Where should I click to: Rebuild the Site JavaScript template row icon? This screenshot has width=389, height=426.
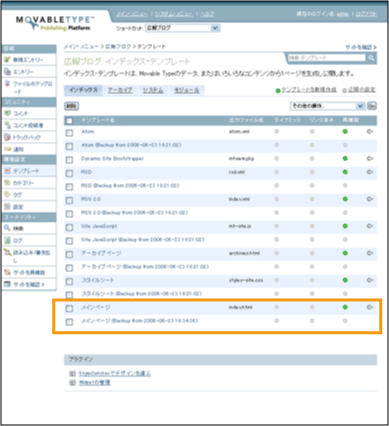coord(370,226)
